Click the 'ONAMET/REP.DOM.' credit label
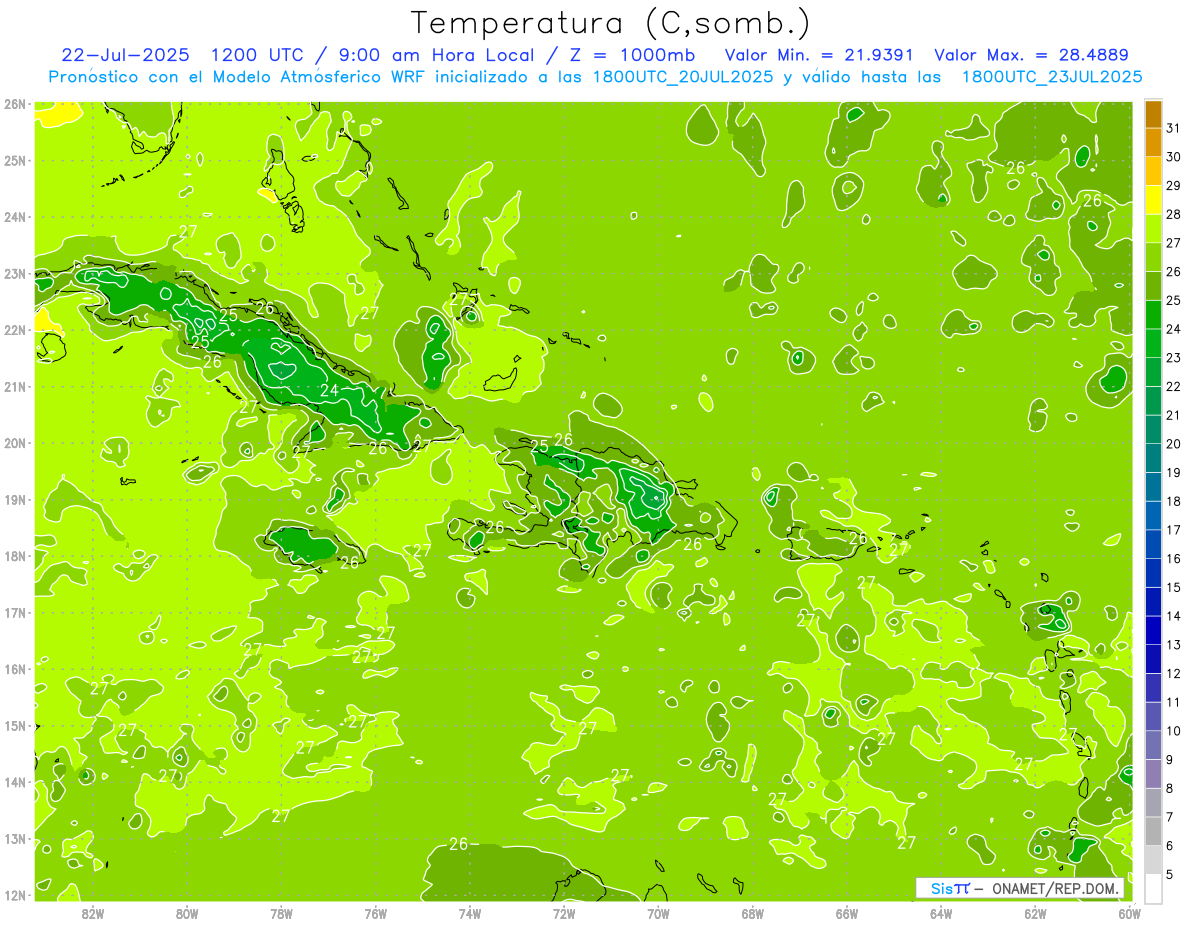 coord(1055,888)
